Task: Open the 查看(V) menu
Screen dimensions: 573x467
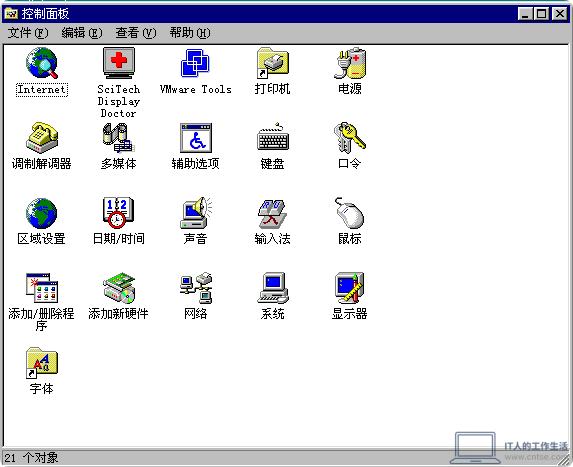Action: click(x=136, y=33)
